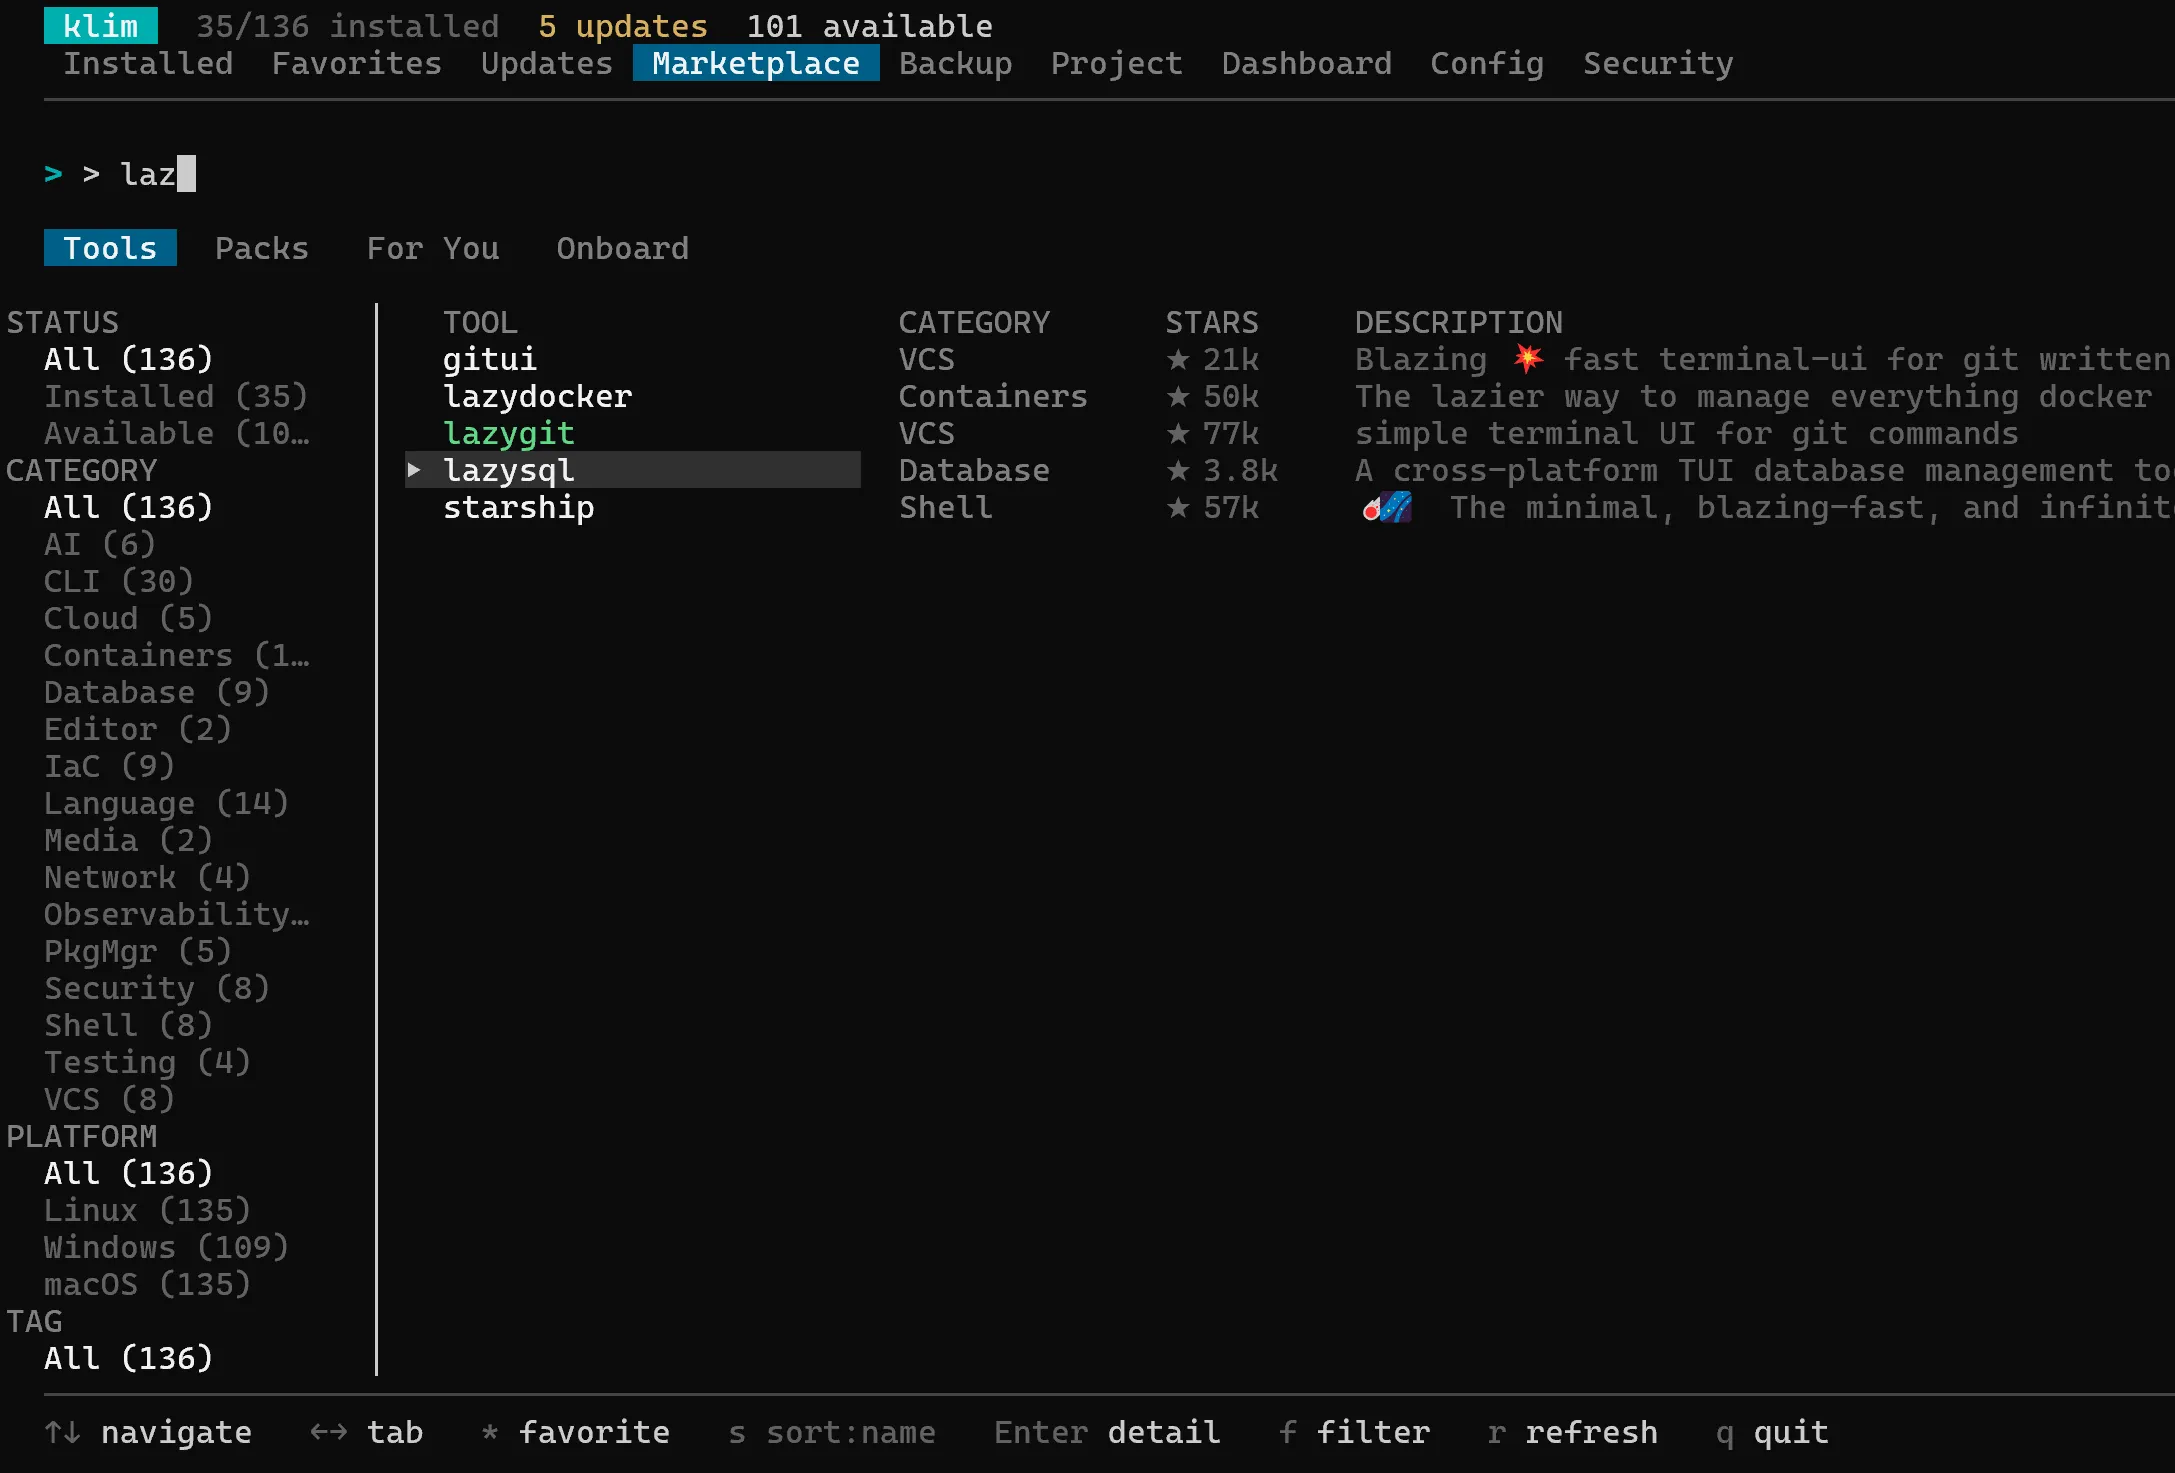
Task: Click the navigate arrows hint icon
Action: coord(63,1432)
